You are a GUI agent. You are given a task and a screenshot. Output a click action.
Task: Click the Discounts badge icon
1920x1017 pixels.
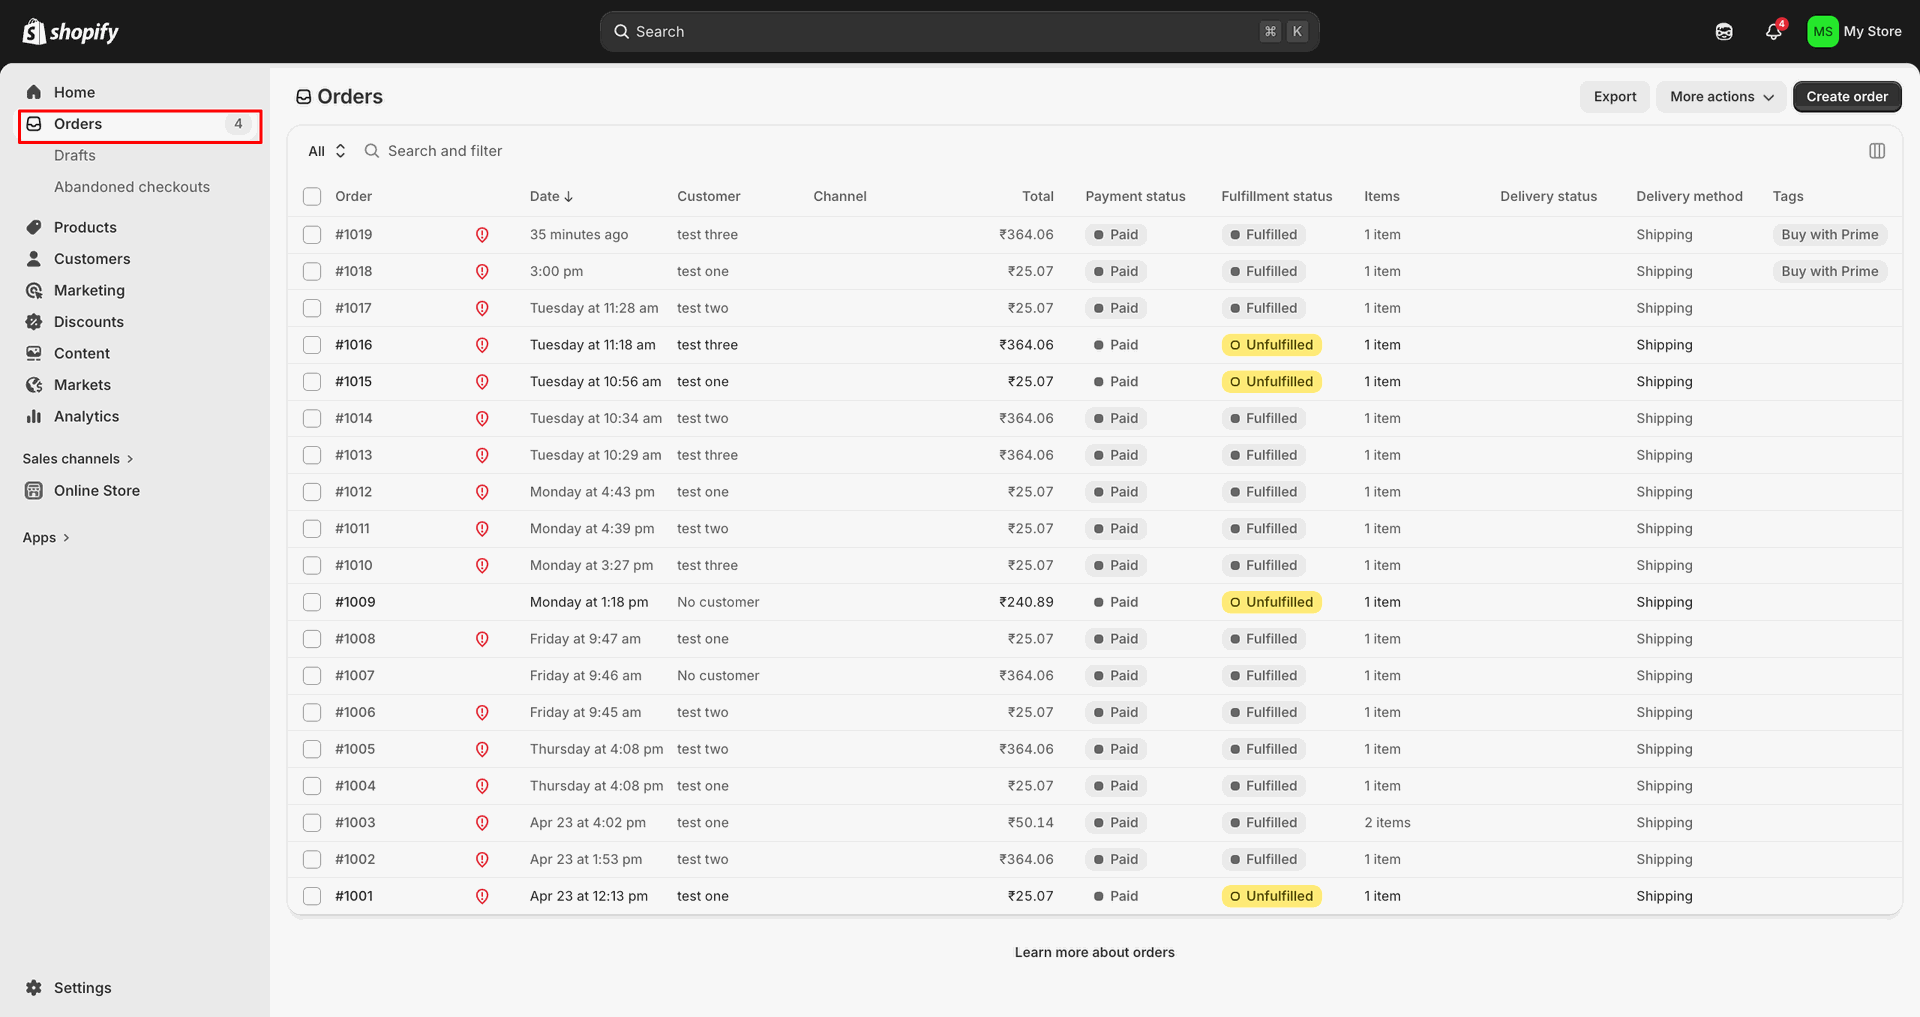[34, 322]
